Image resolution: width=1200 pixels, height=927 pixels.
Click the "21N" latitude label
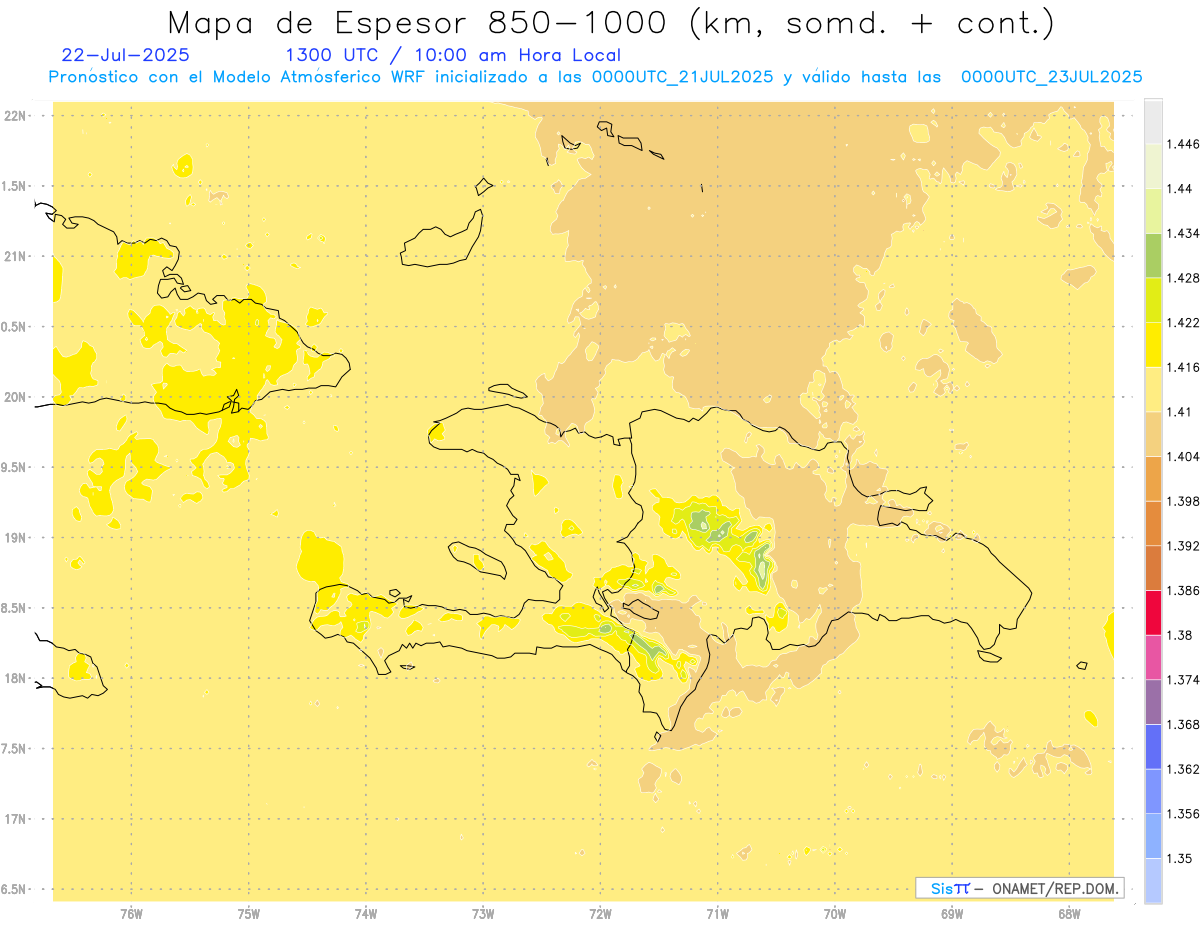click(16, 257)
